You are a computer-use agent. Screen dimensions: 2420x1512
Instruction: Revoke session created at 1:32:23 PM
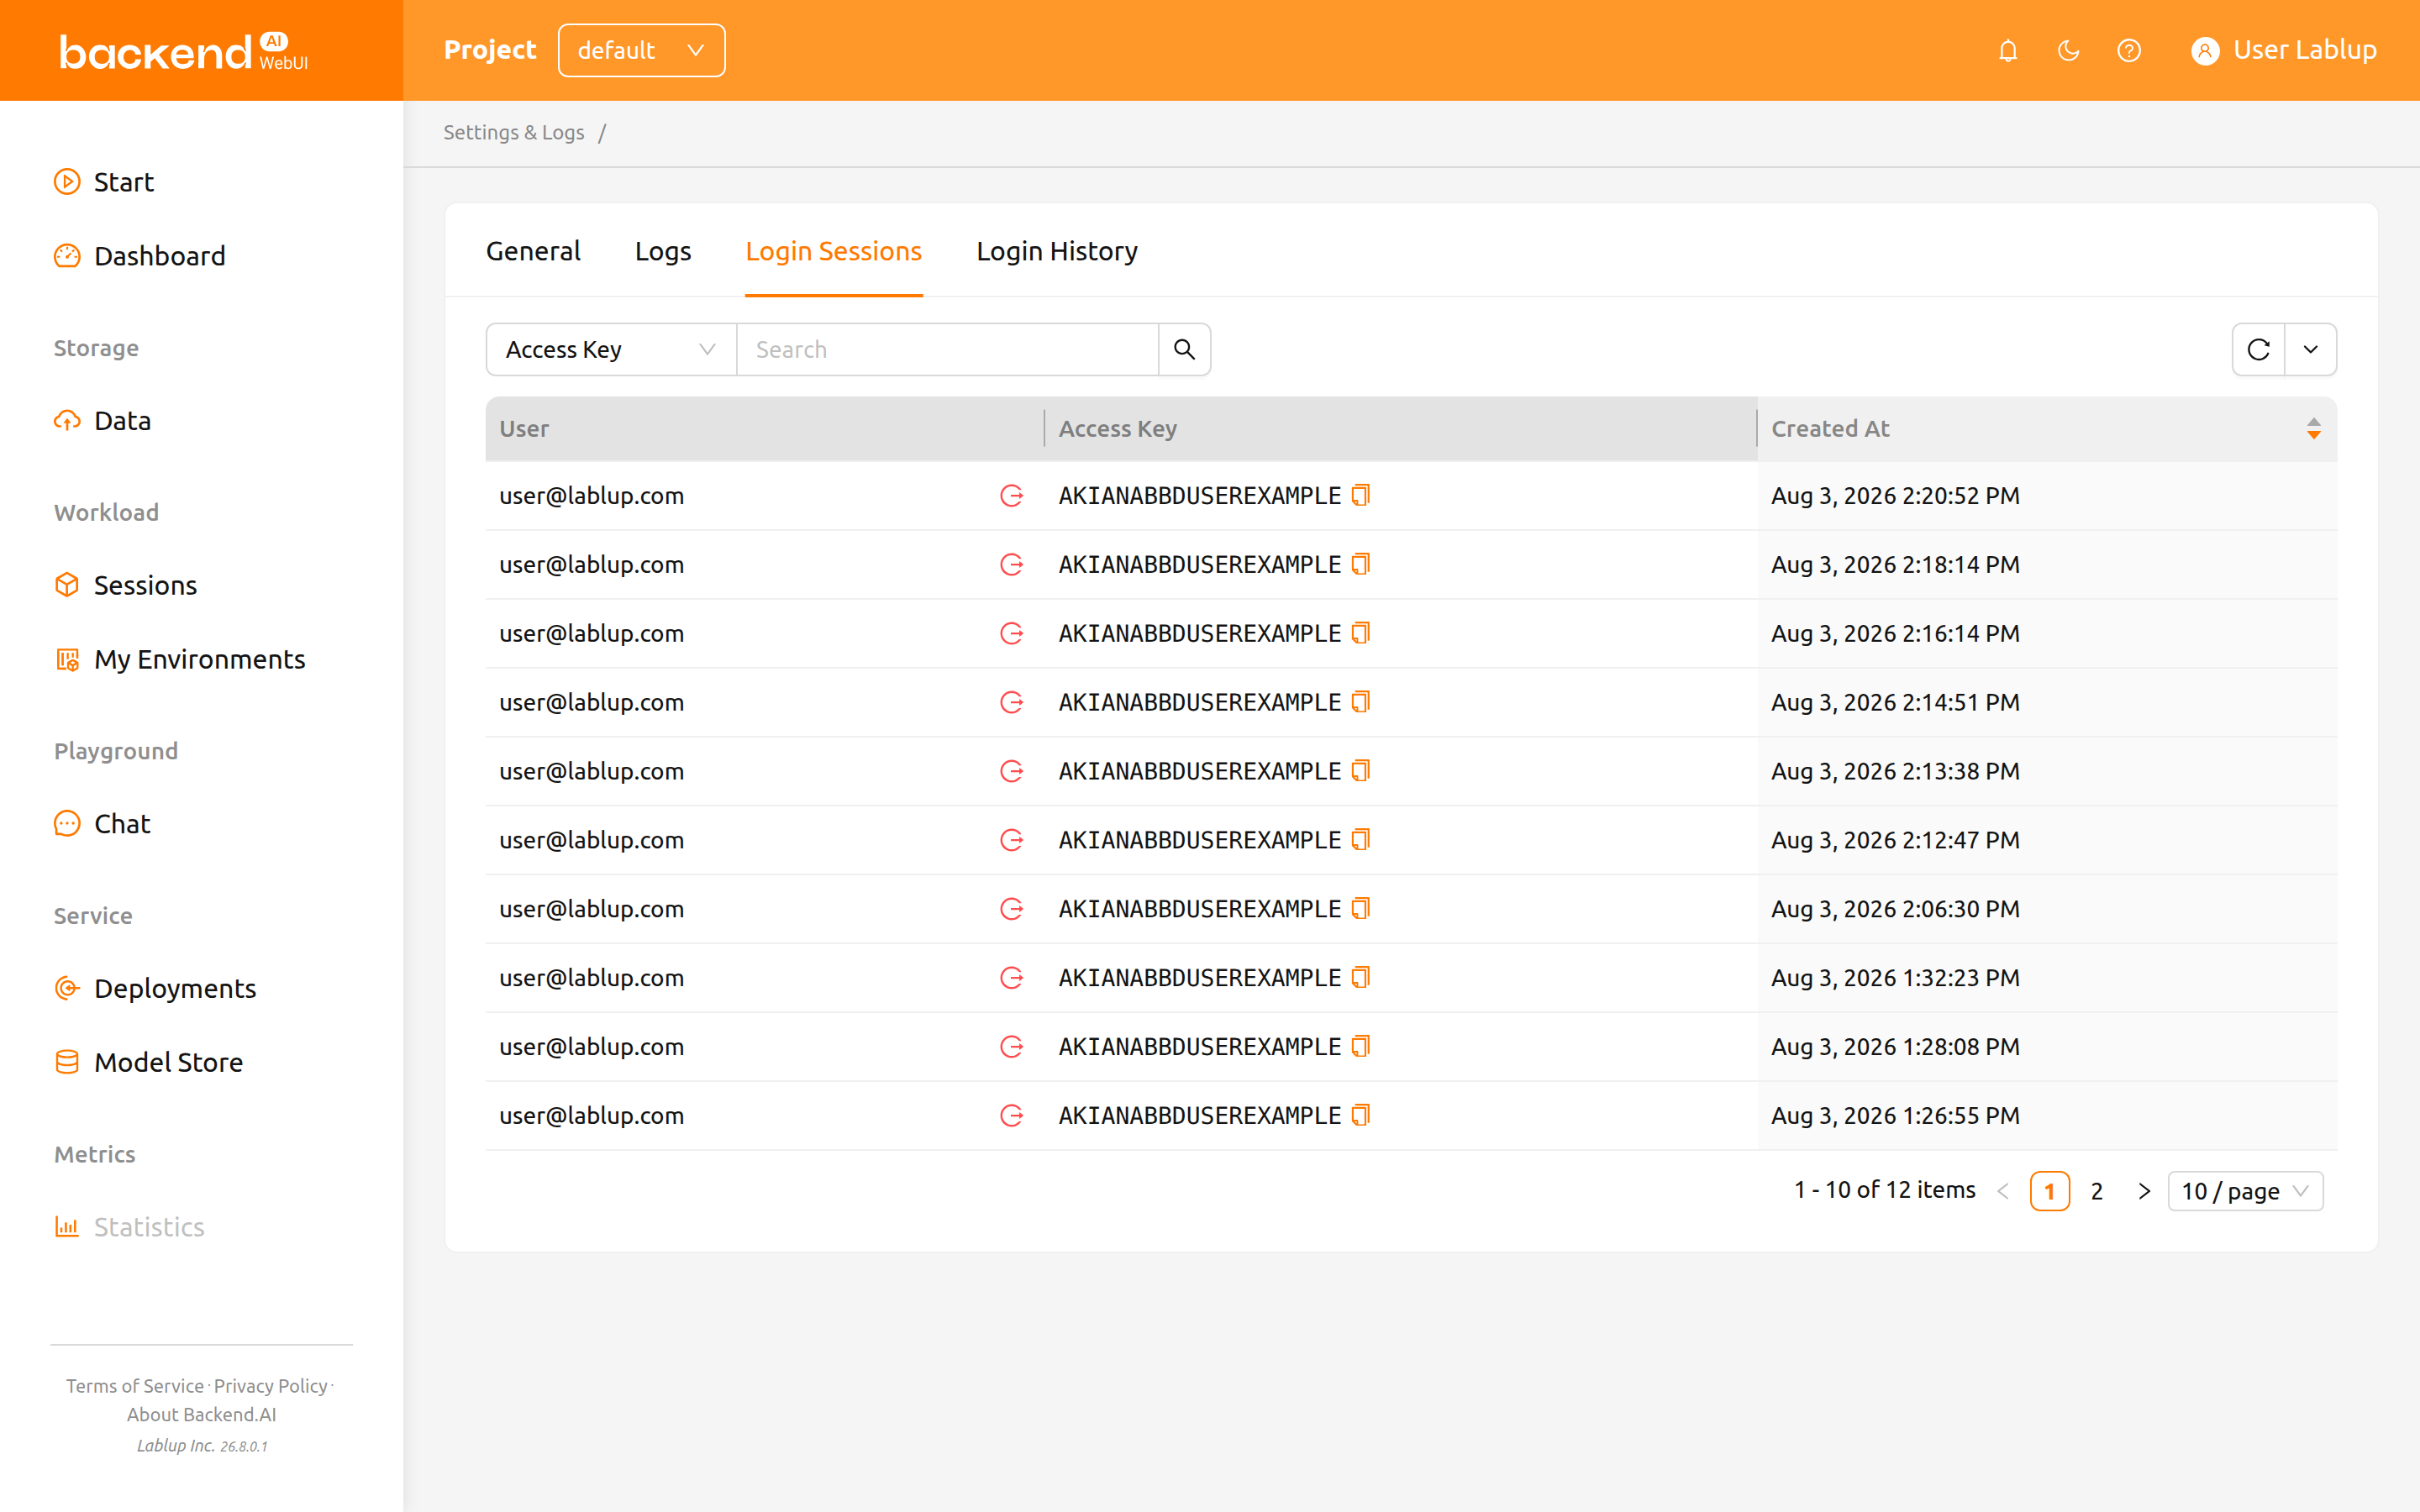pyautogui.click(x=1012, y=978)
